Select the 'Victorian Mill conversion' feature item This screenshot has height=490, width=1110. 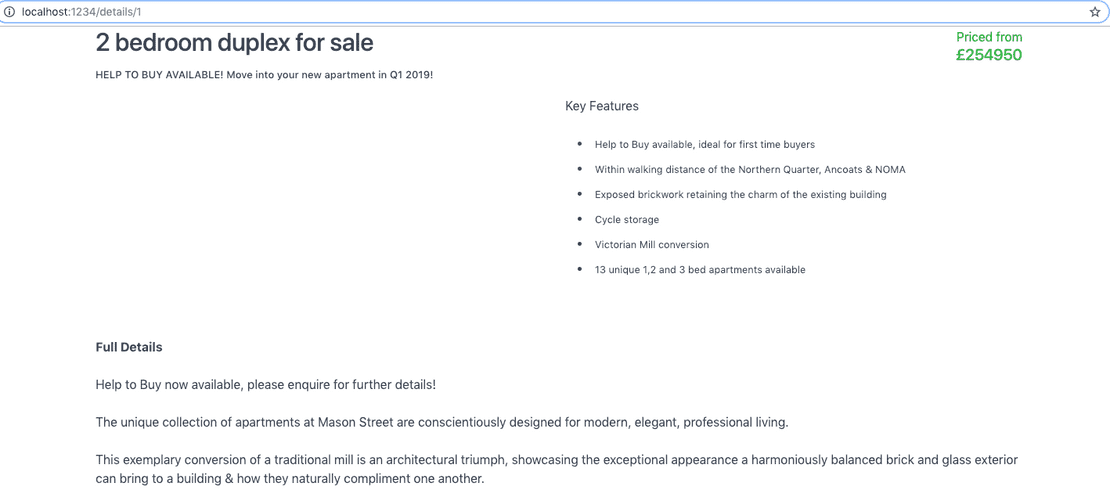click(652, 244)
